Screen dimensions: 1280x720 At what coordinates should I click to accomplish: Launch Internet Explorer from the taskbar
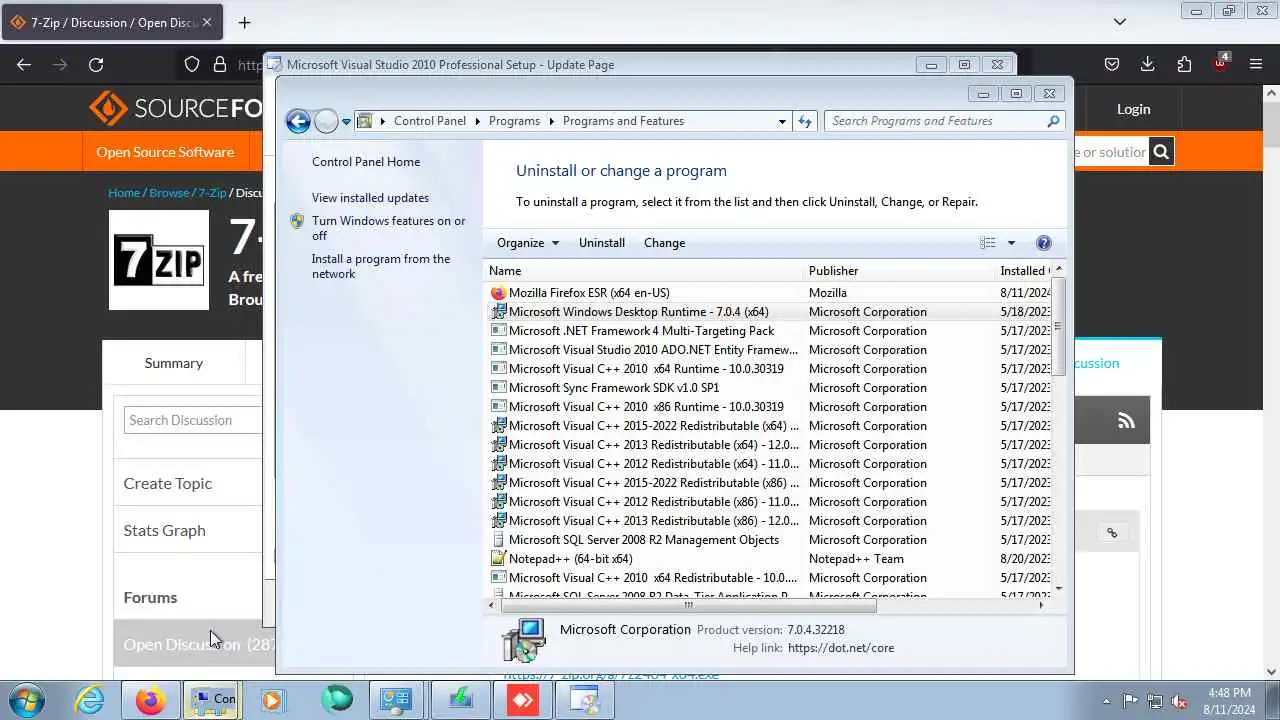tap(89, 700)
